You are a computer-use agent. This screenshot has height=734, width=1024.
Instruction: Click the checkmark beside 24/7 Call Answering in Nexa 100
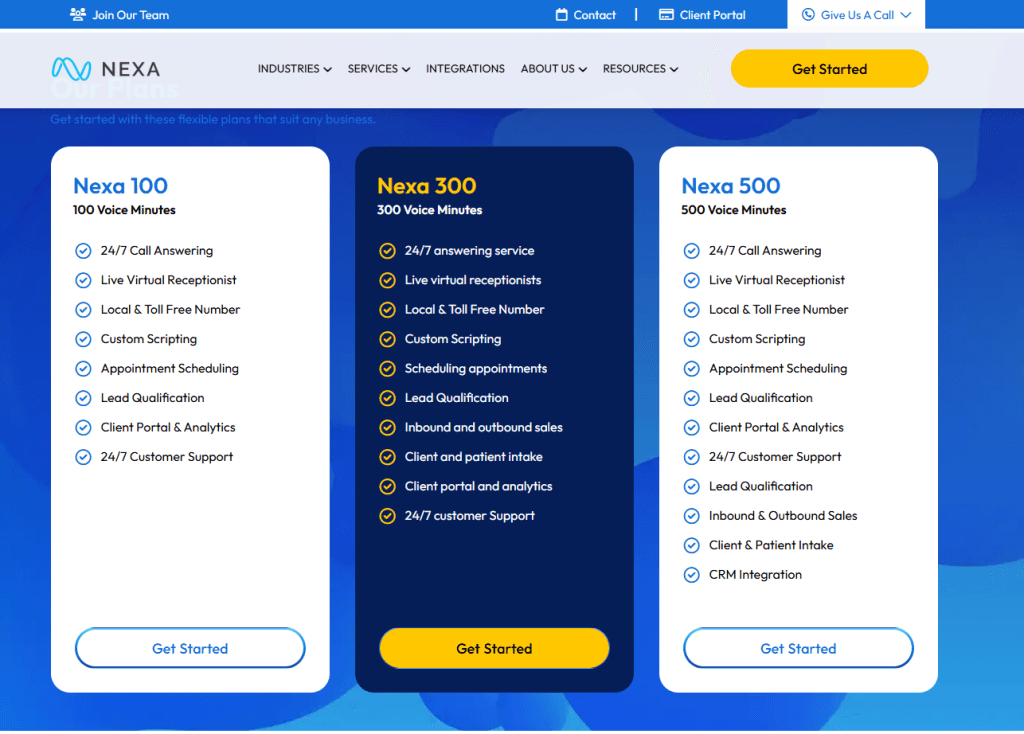tap(83, 251)
